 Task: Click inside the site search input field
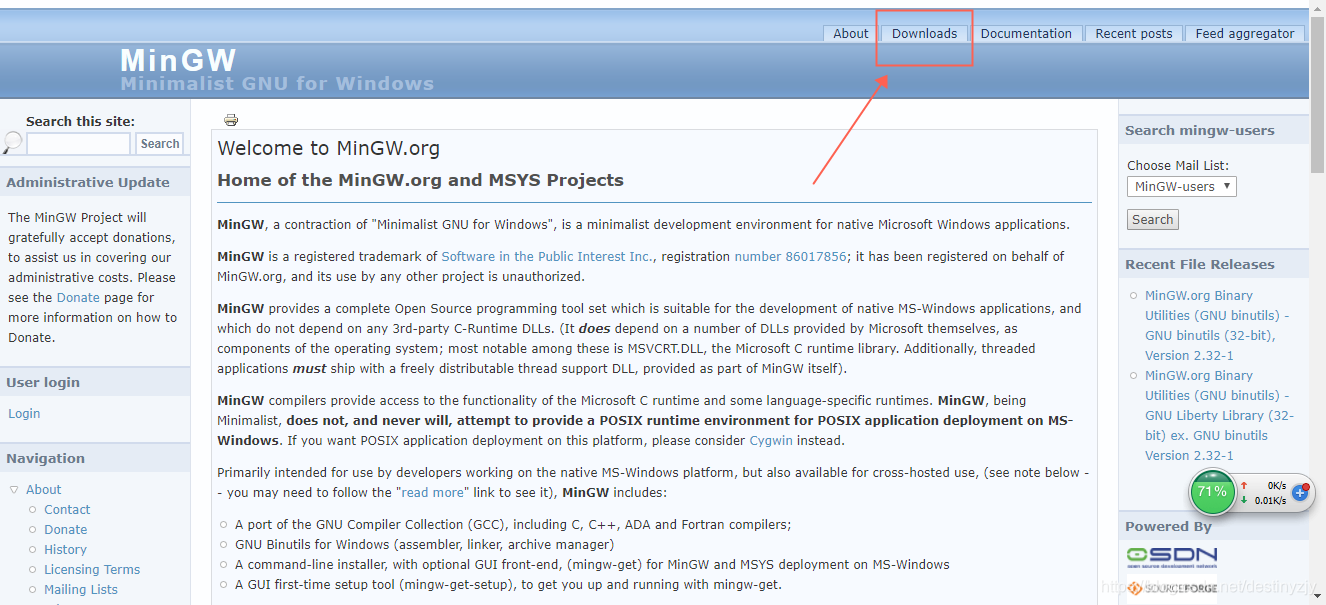point(78,143)
